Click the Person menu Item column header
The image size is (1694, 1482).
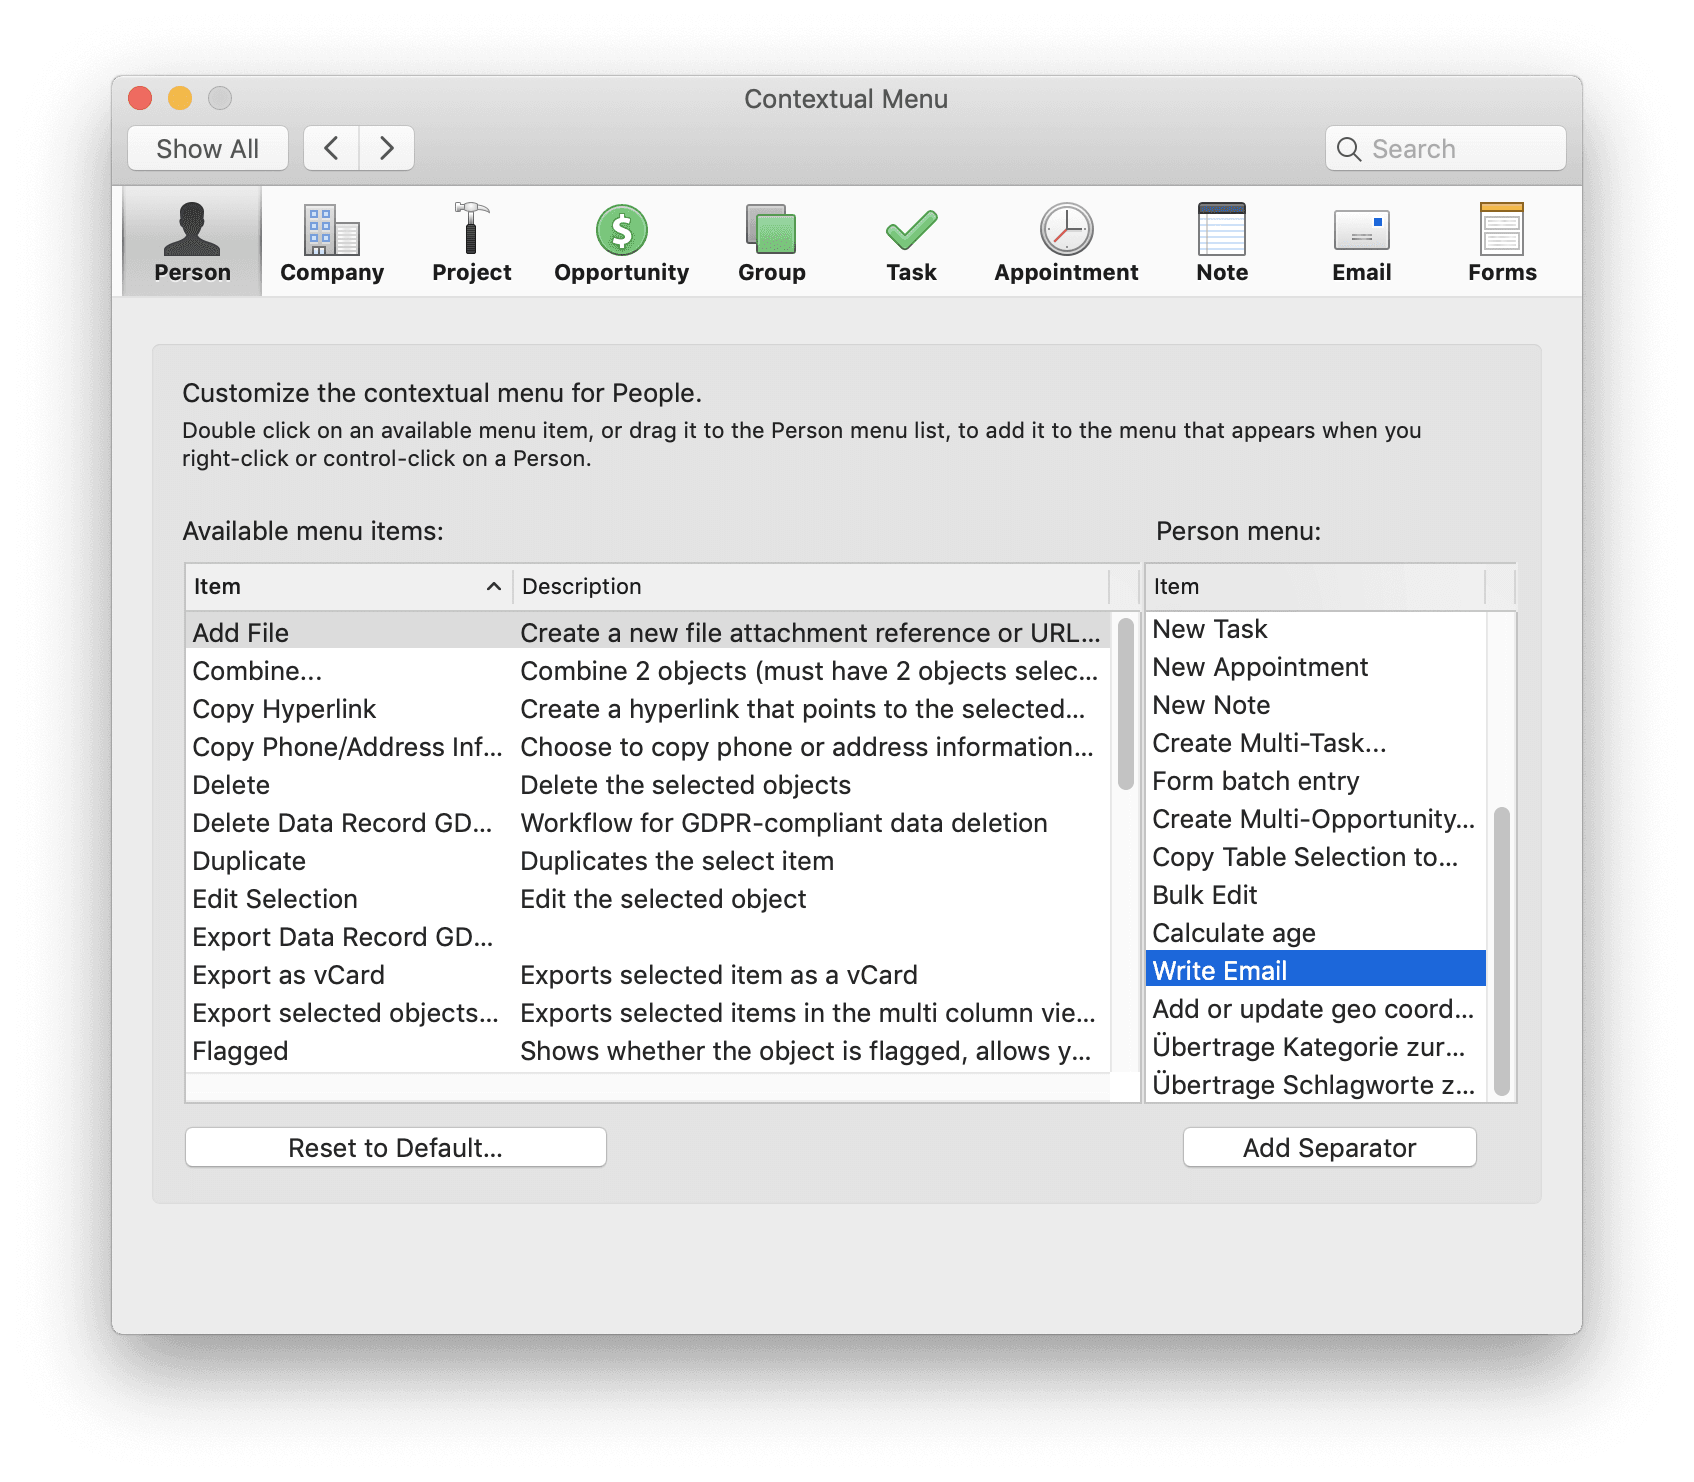click(1315, 586)
